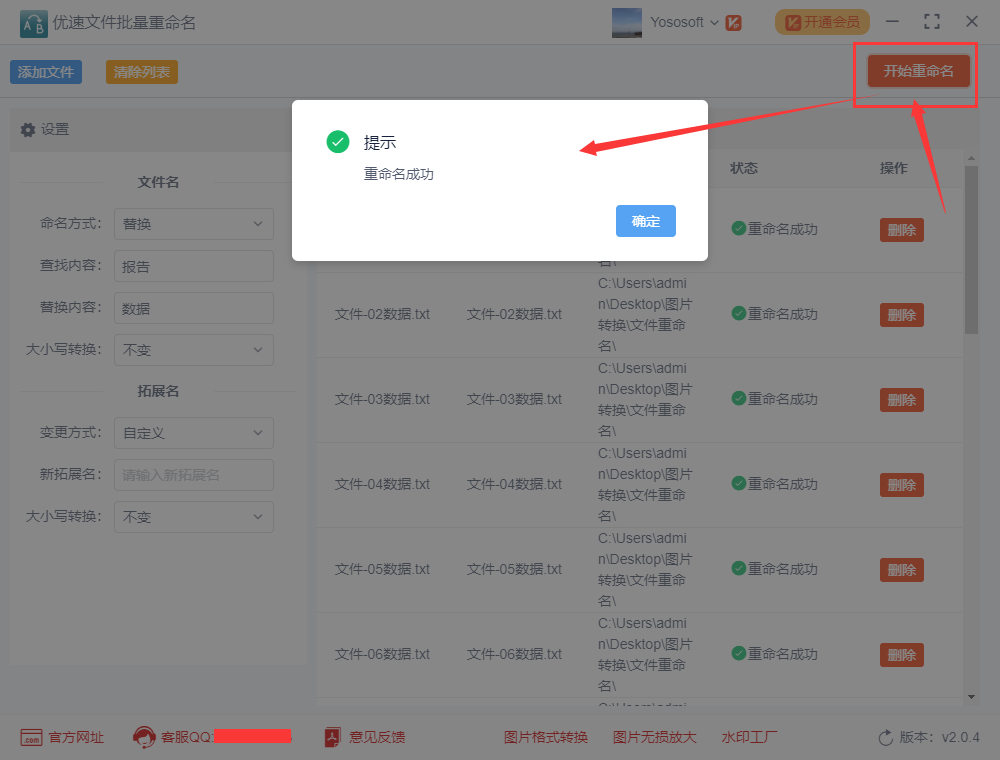Screen dimensions: 1000x760
Task: Click the 开始重命名 button
Action: (x=918, y=71)
